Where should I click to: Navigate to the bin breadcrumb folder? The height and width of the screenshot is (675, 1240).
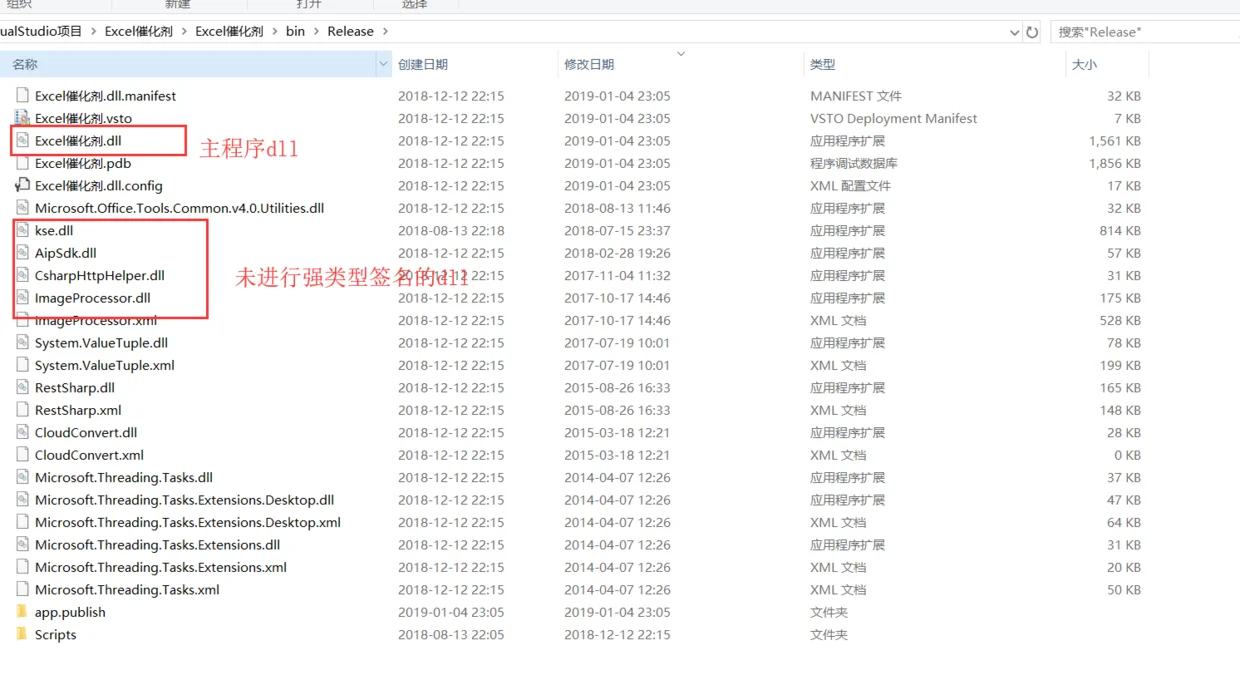(x=295, y=31)
